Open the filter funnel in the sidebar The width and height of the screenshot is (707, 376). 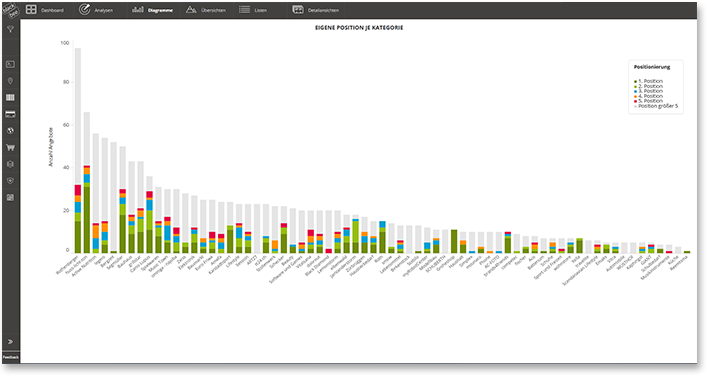pos(10,30)
